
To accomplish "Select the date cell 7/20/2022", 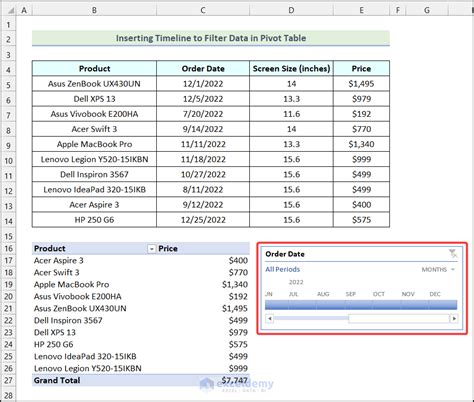I will pos(203,114).
